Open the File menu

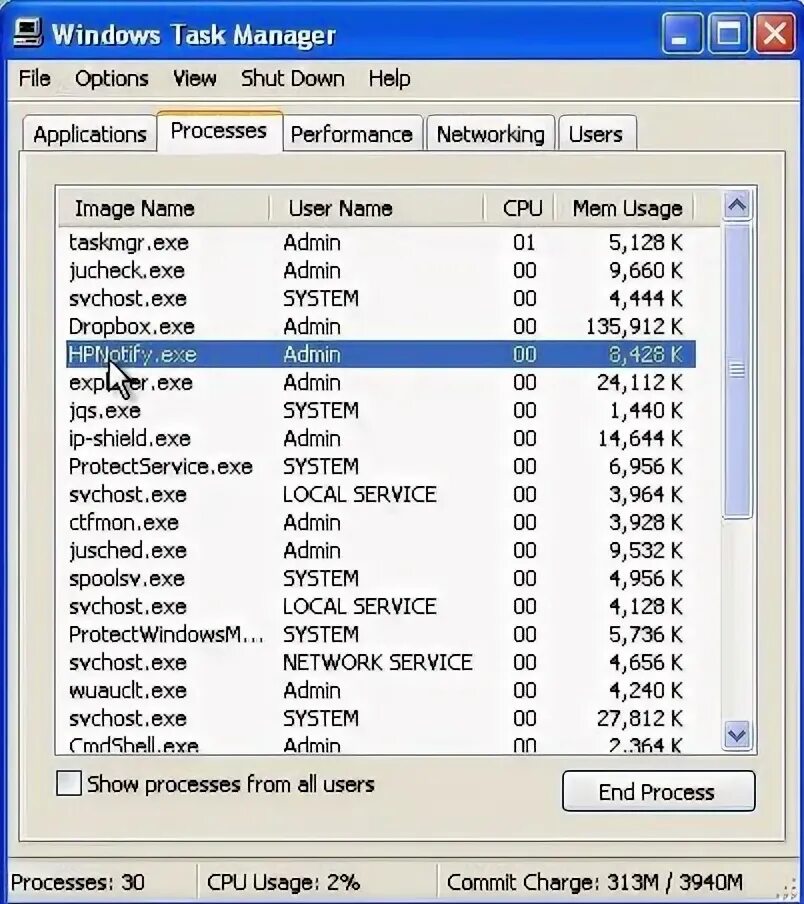point(35,78)
